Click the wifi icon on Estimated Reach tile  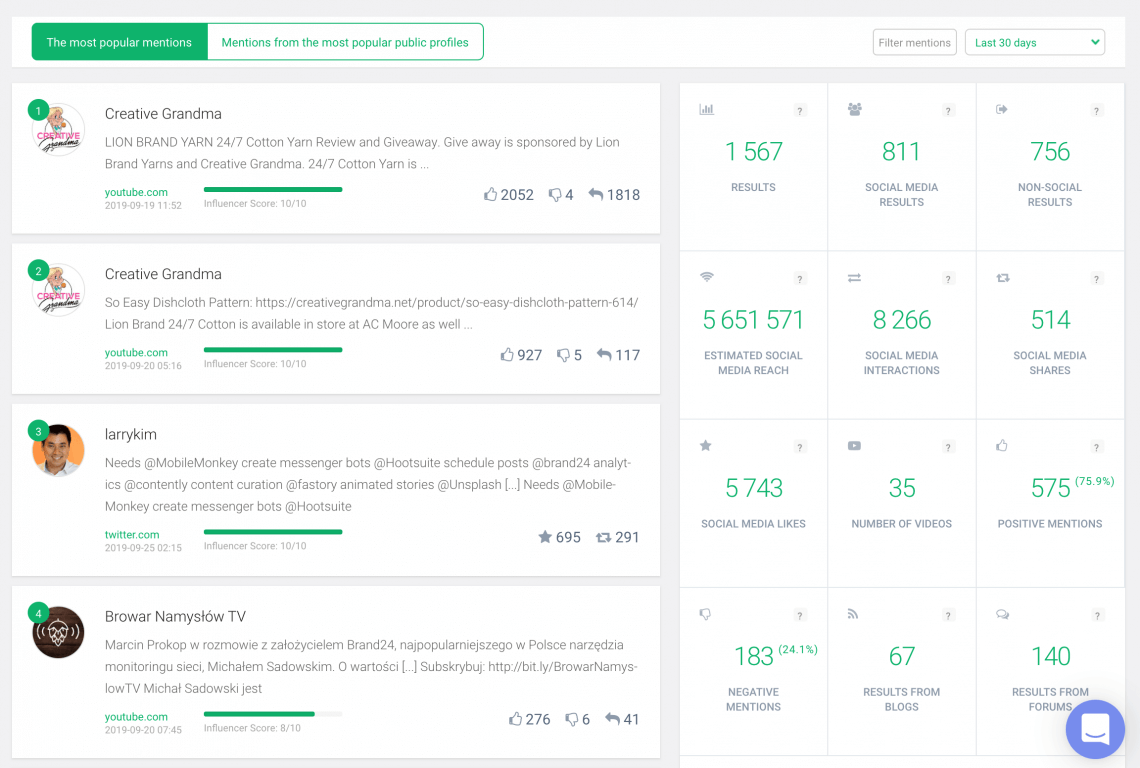tap(707, 277)
